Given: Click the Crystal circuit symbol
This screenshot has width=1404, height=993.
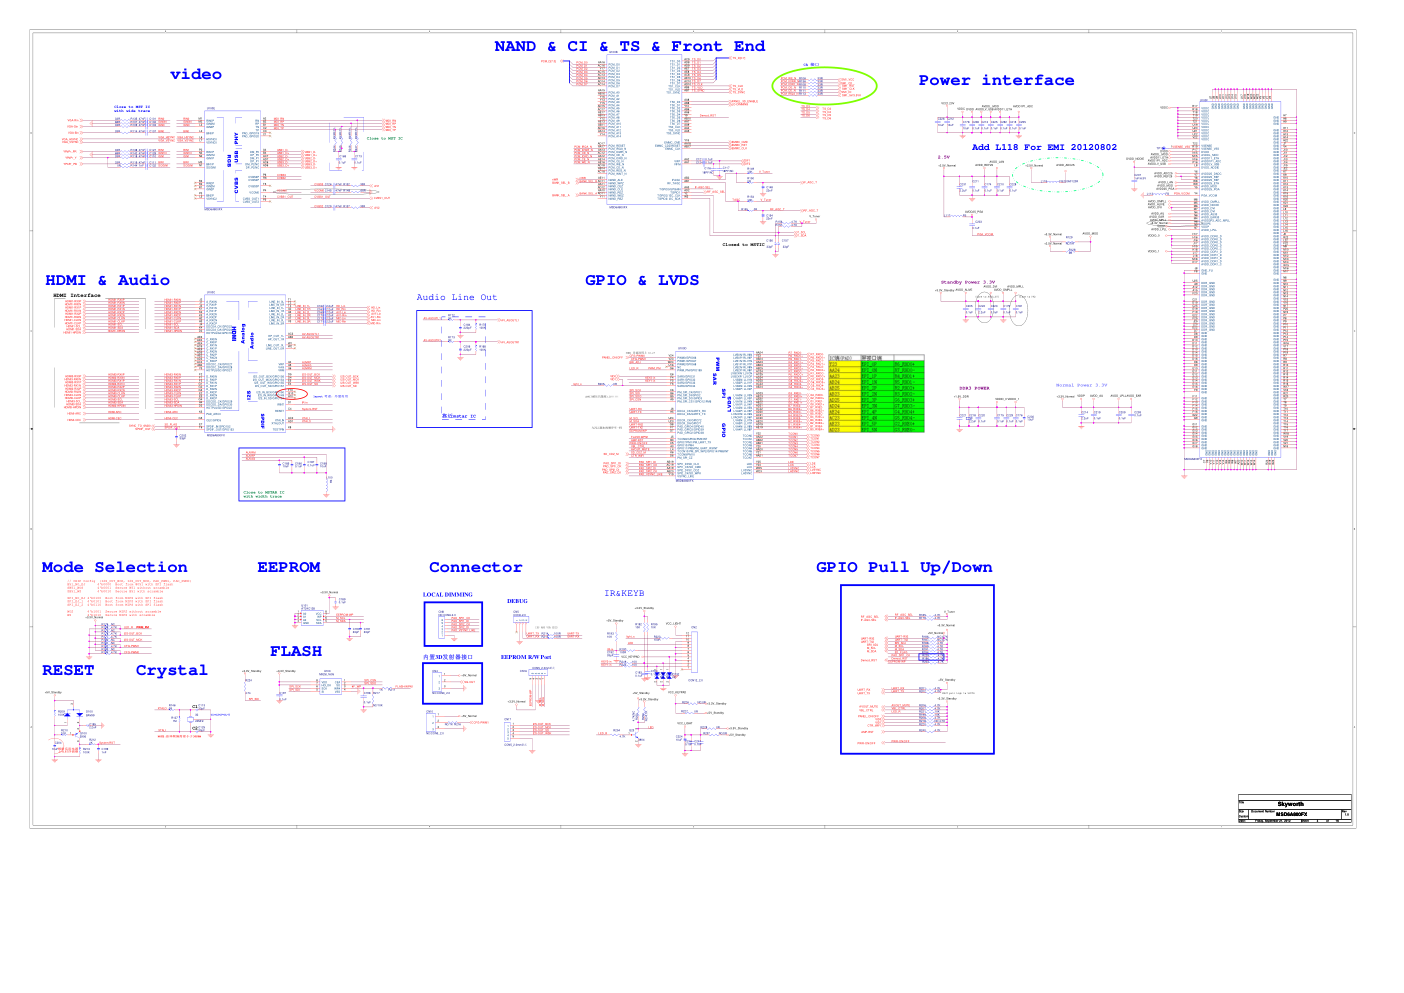Looking at the screenshot, I should (196, 718).
